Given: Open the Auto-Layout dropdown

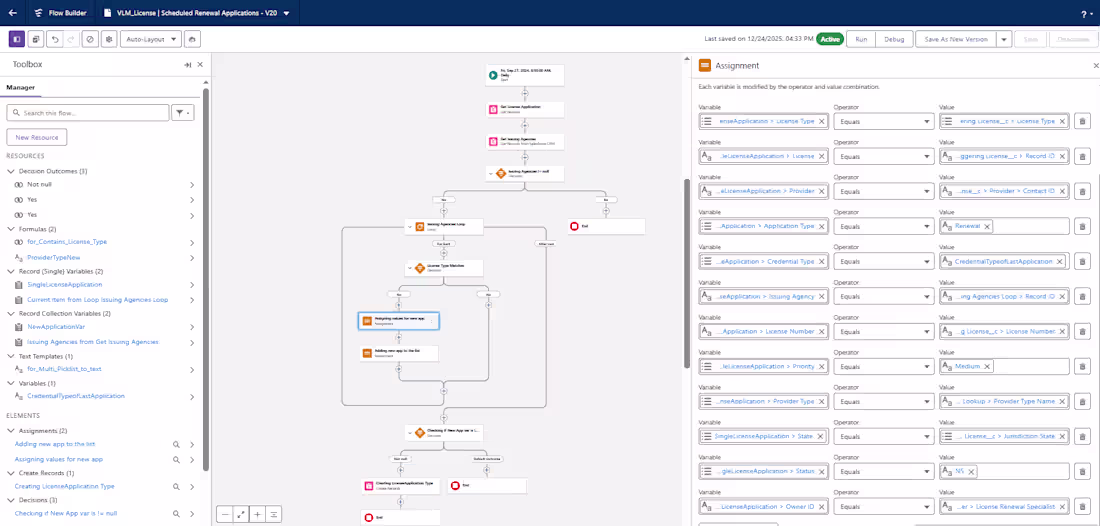Looking at the screenshot, I should pyautogui.click(x=151, y=39).
